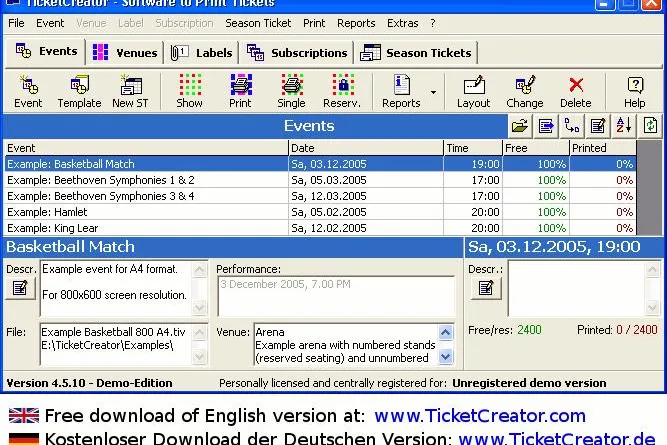The width and height of the screenshot is (667, 445).
Task: Select the Example: King Lear event
Action: click(x=320, y=228)
